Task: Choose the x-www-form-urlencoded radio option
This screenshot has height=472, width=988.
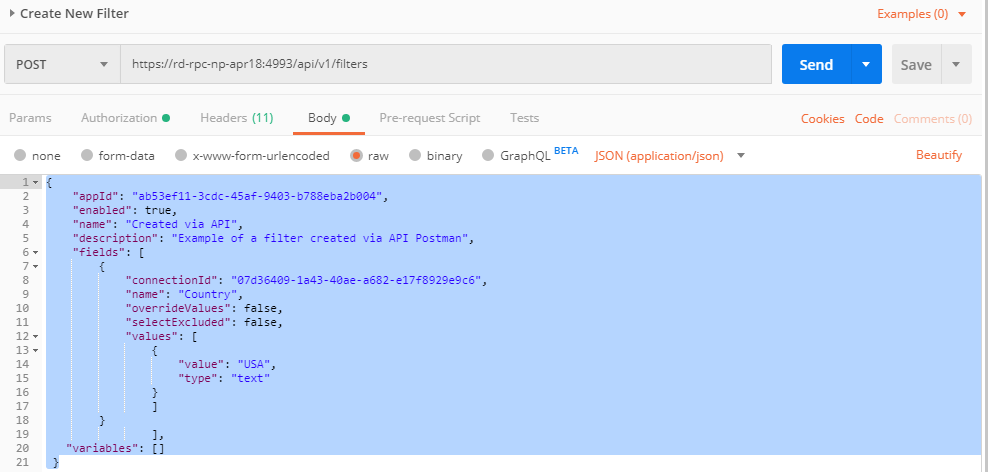Action: click(x=181, y=156)
